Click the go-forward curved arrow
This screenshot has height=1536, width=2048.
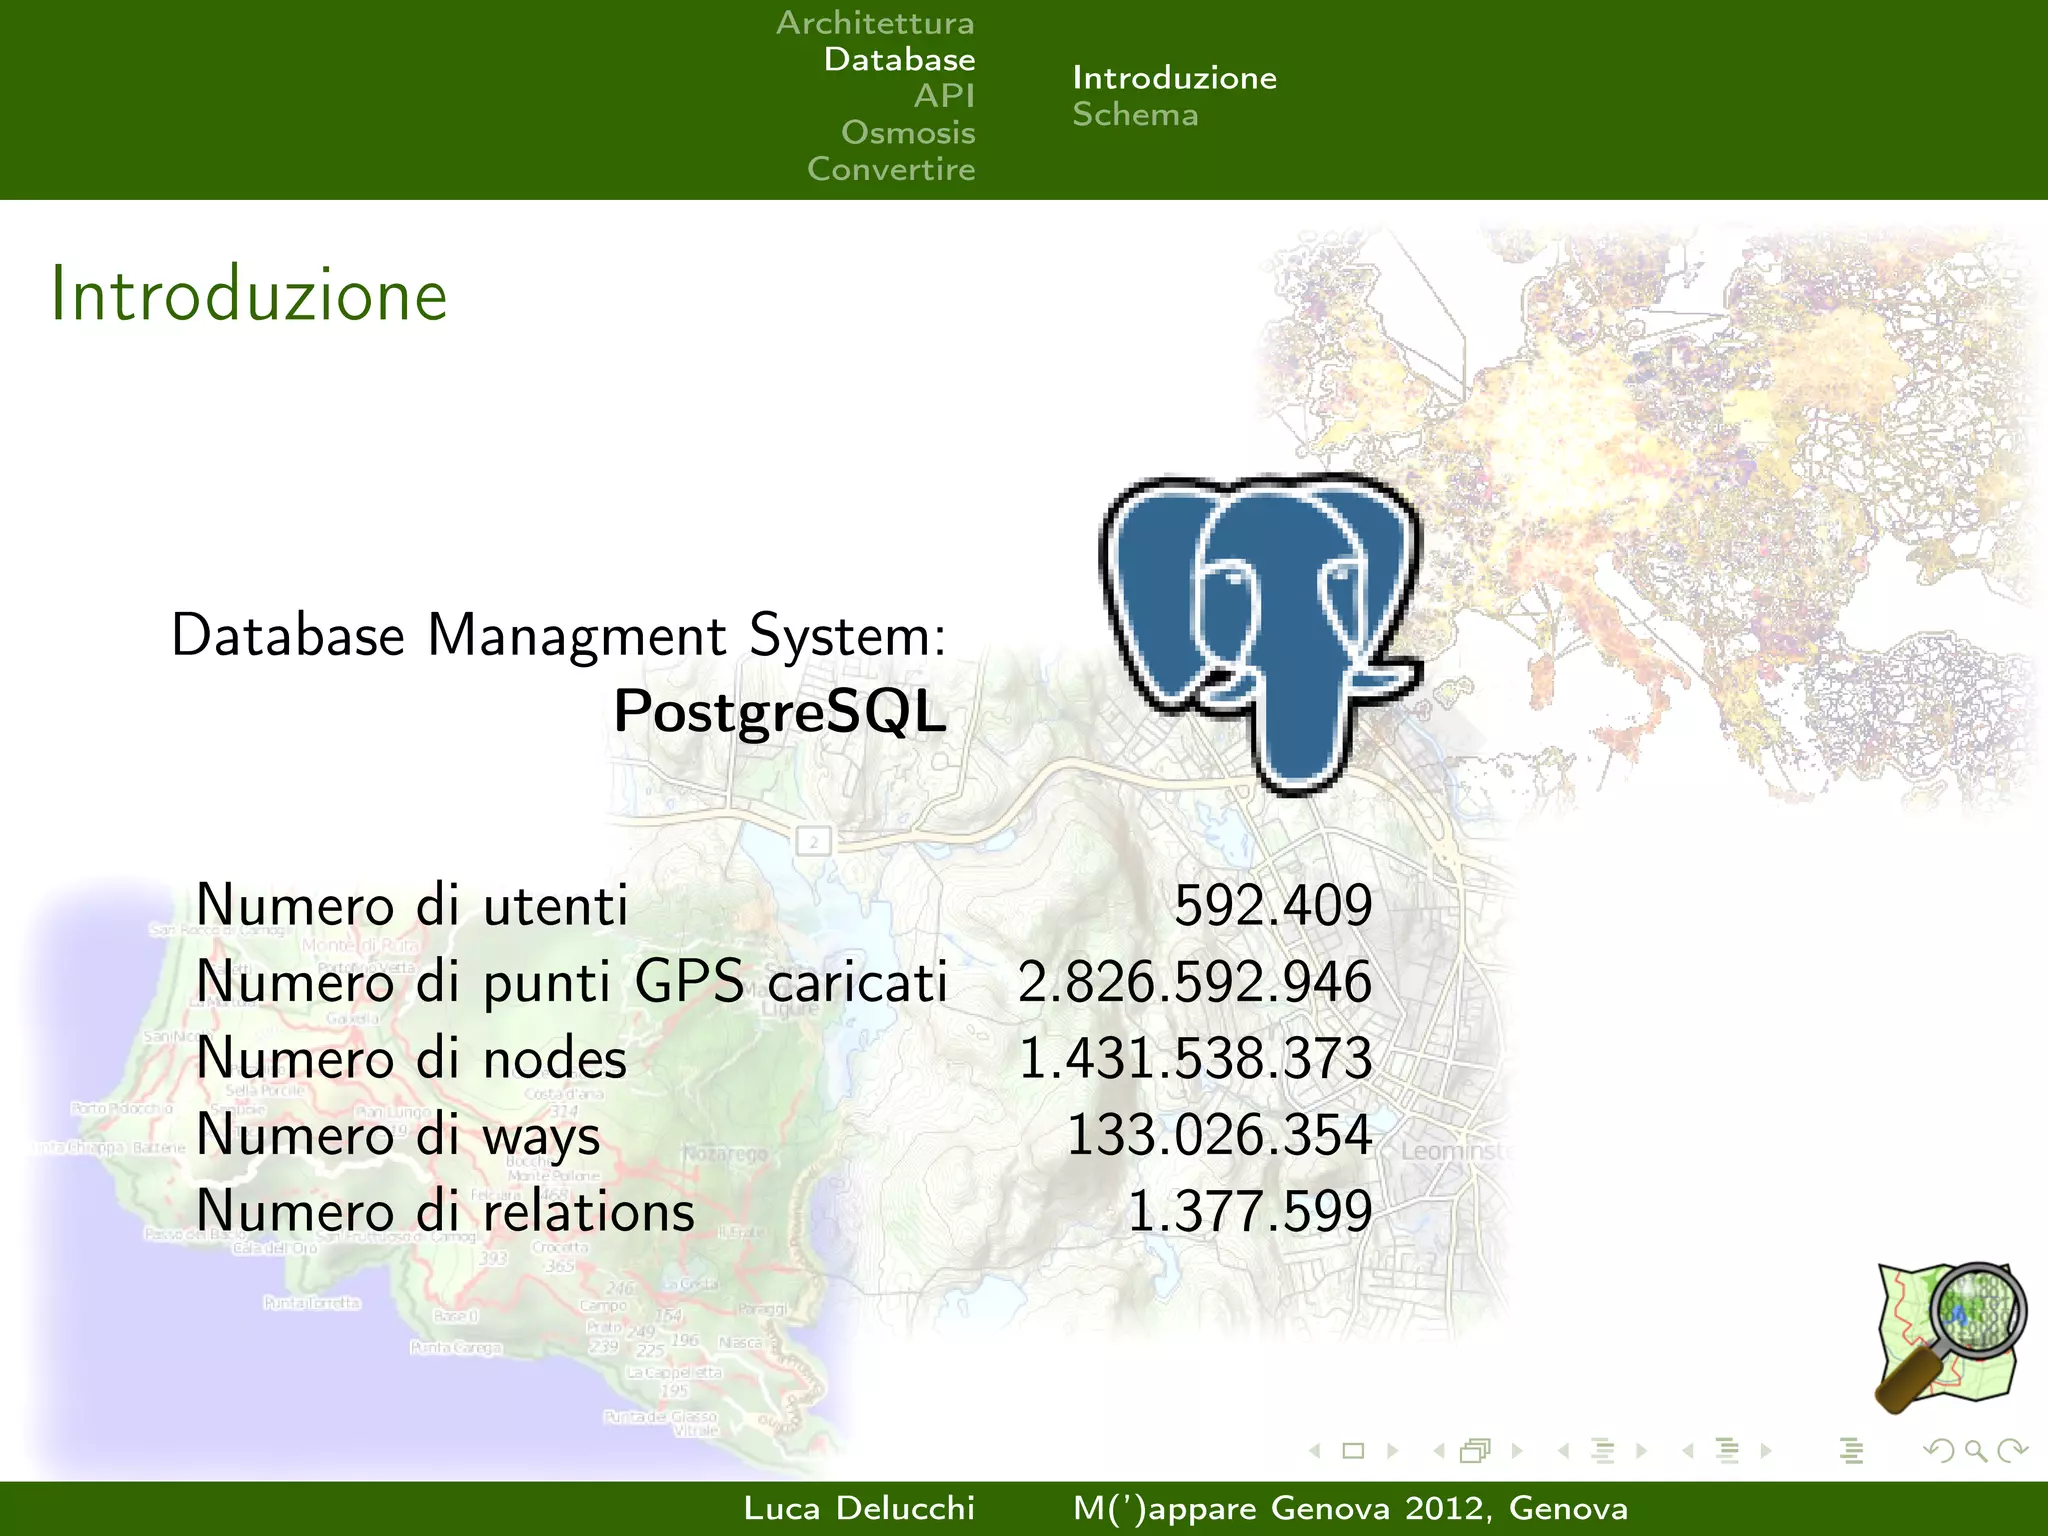2013,1450
